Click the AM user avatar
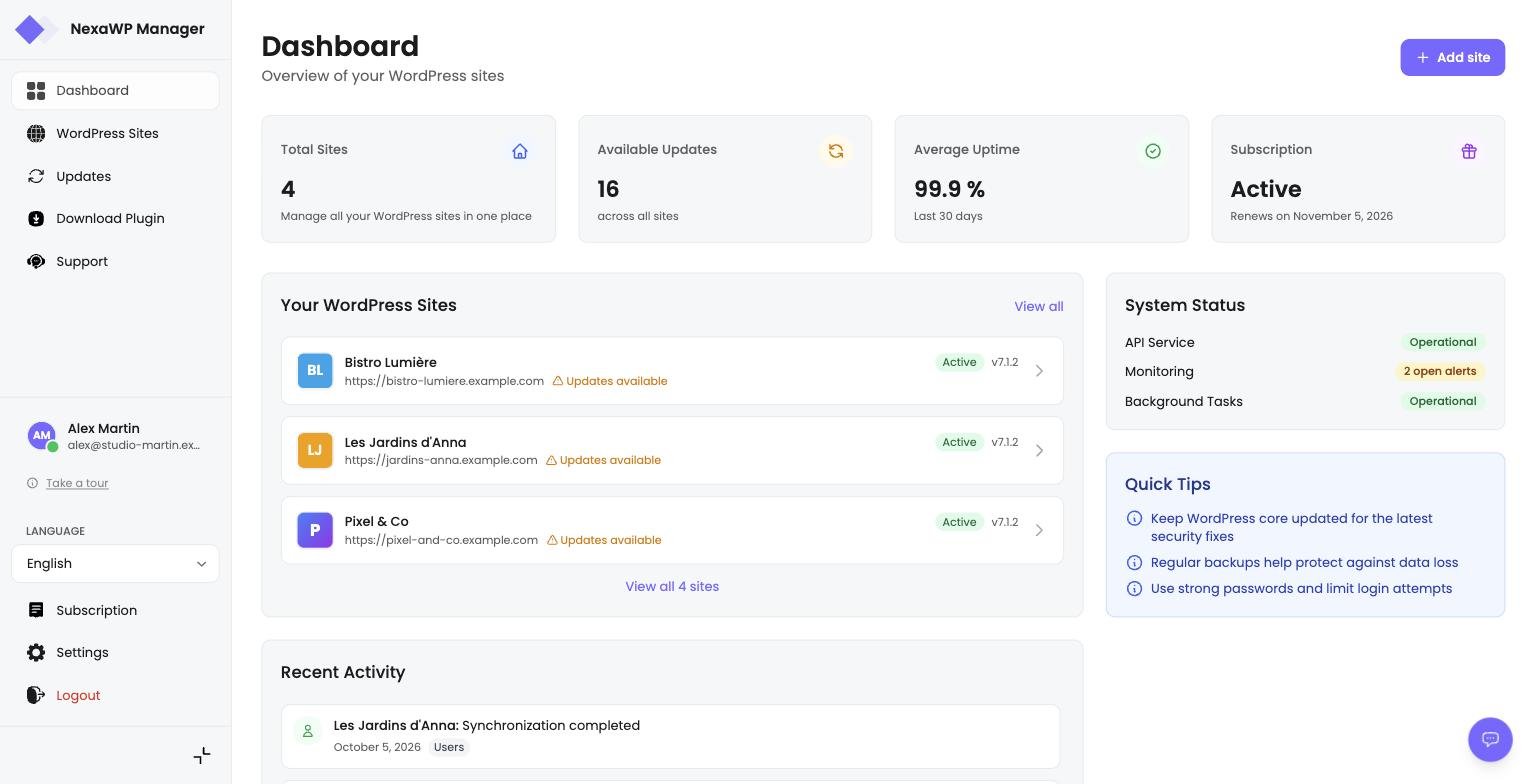 pyautogui.click(x=41, y=435)
